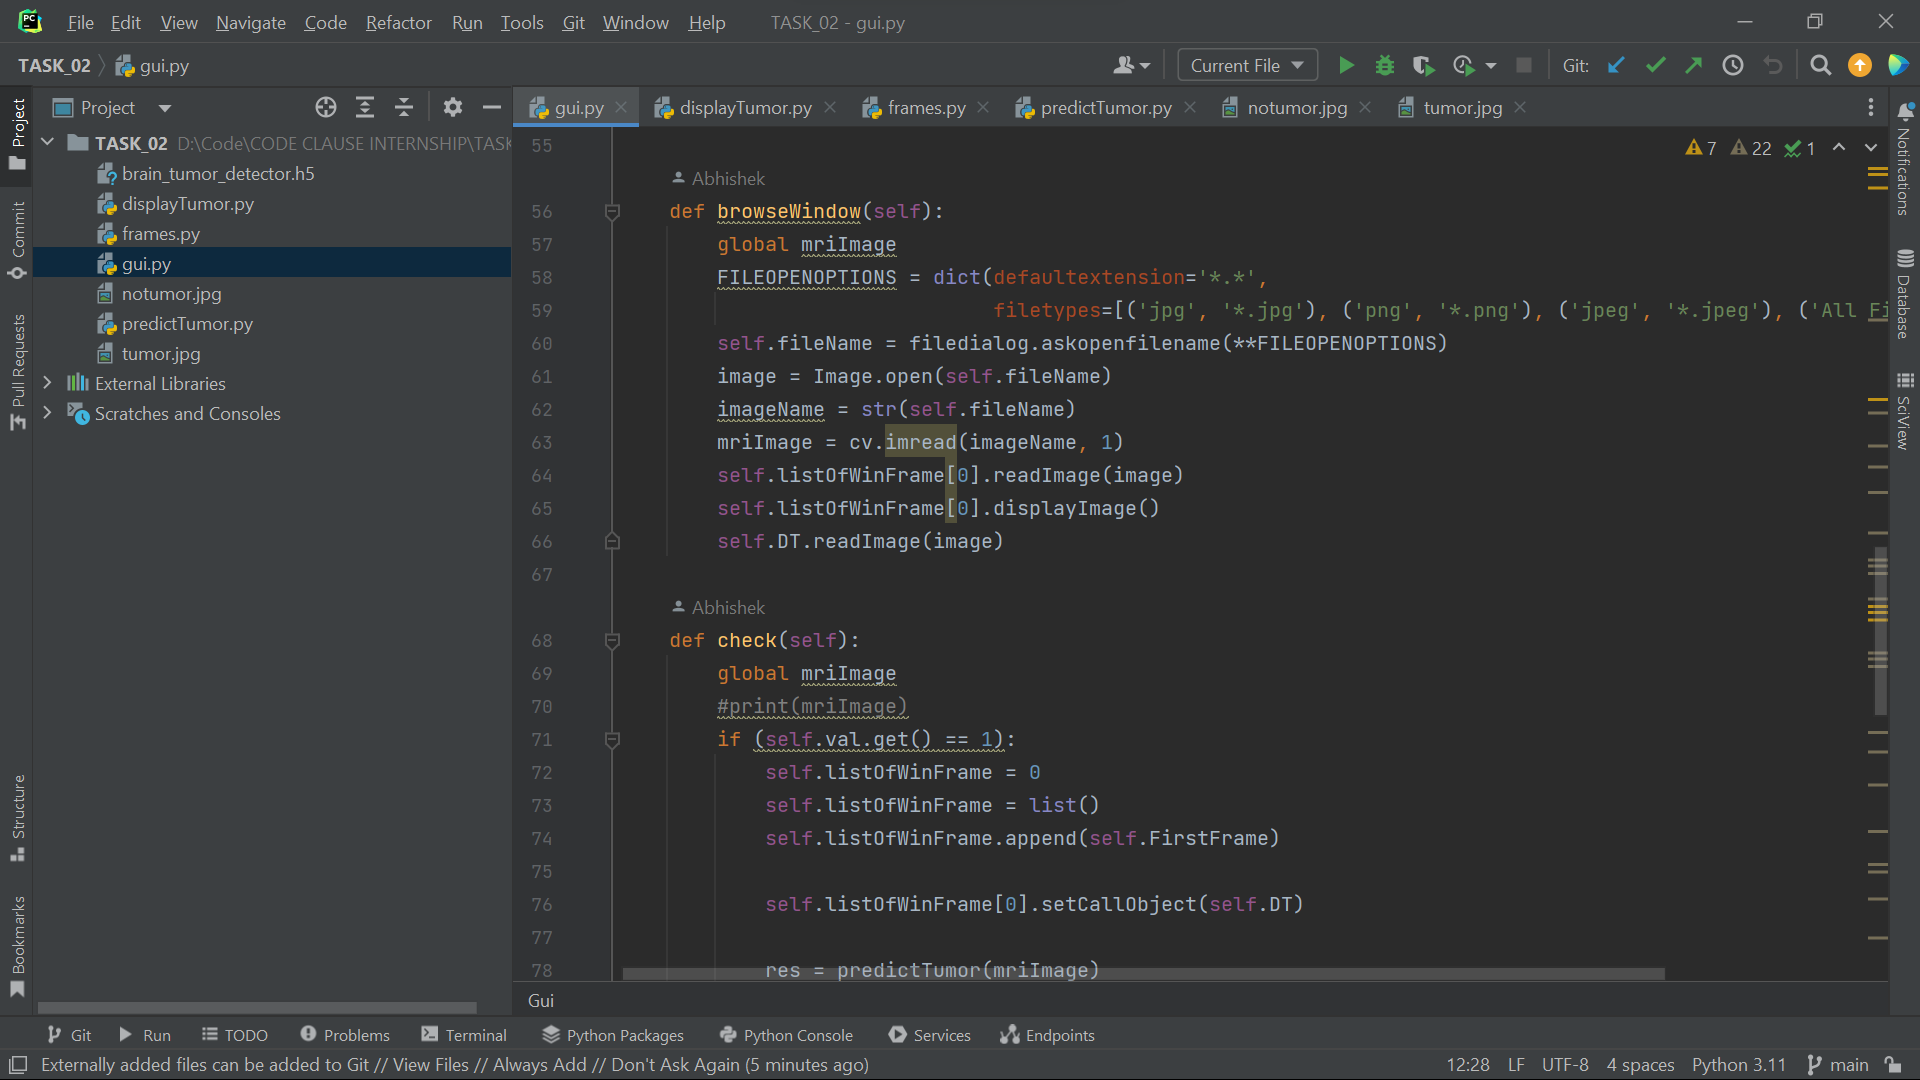Click Git Push arrow icon
The height and width of the screenshot is (1080, 1920).
point(1694,66)
